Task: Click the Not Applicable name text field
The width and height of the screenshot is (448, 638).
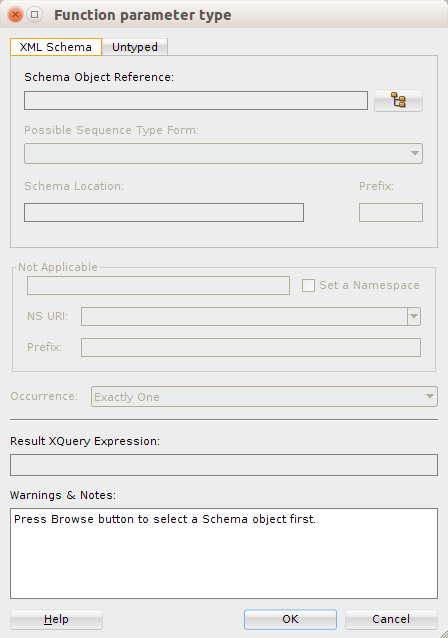Action: [x=158, y=285]
